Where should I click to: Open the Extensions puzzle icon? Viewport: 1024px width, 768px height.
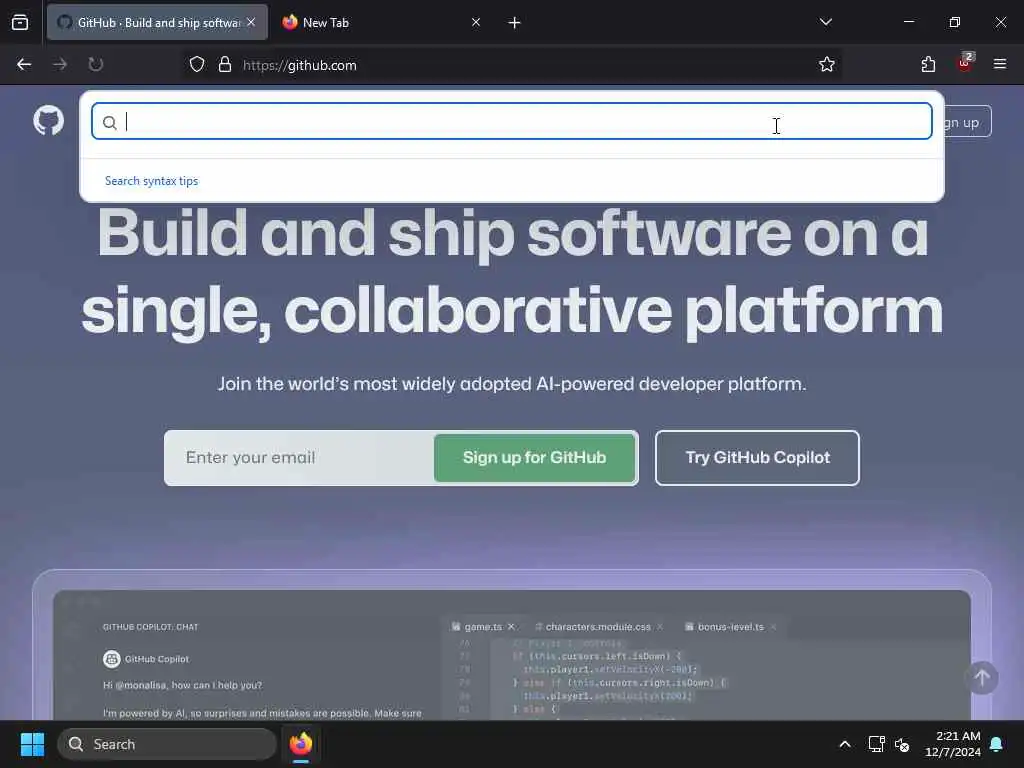point(928,64)
